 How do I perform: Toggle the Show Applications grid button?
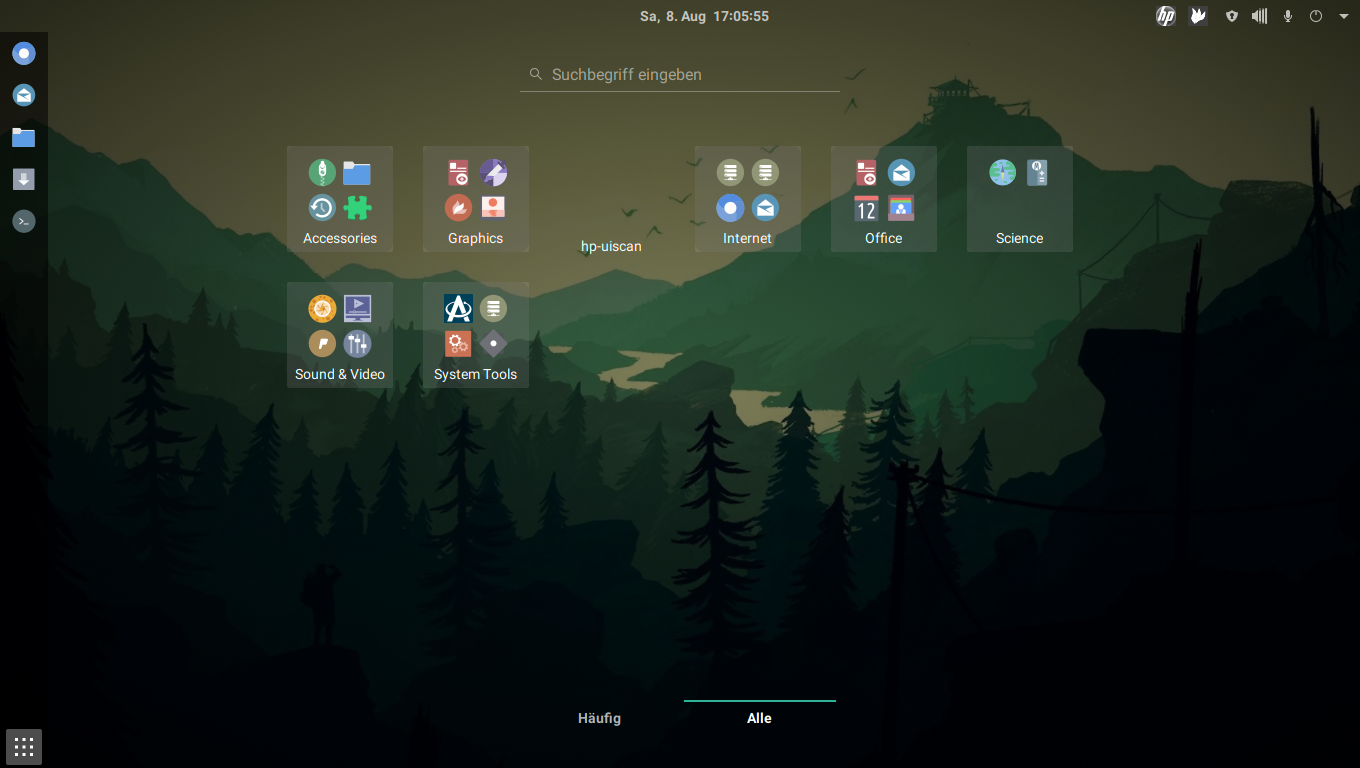click(x=24, y=746)
